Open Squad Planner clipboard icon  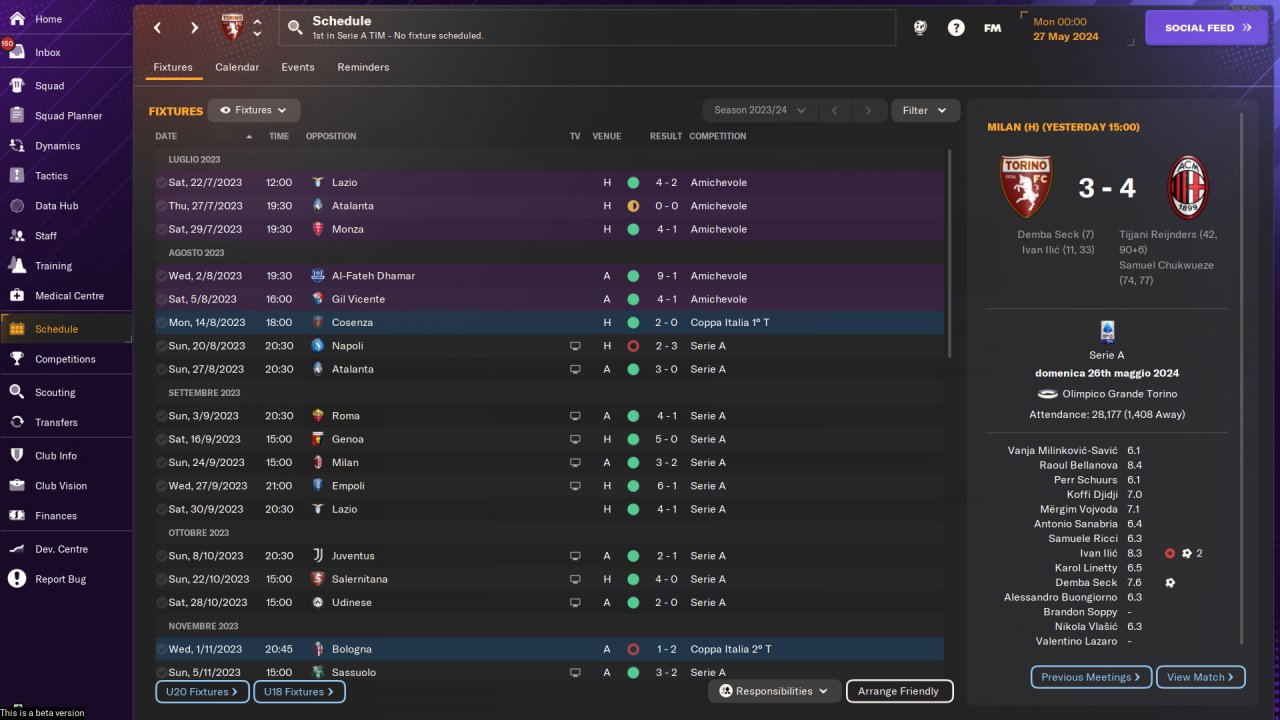pos(17,116)
